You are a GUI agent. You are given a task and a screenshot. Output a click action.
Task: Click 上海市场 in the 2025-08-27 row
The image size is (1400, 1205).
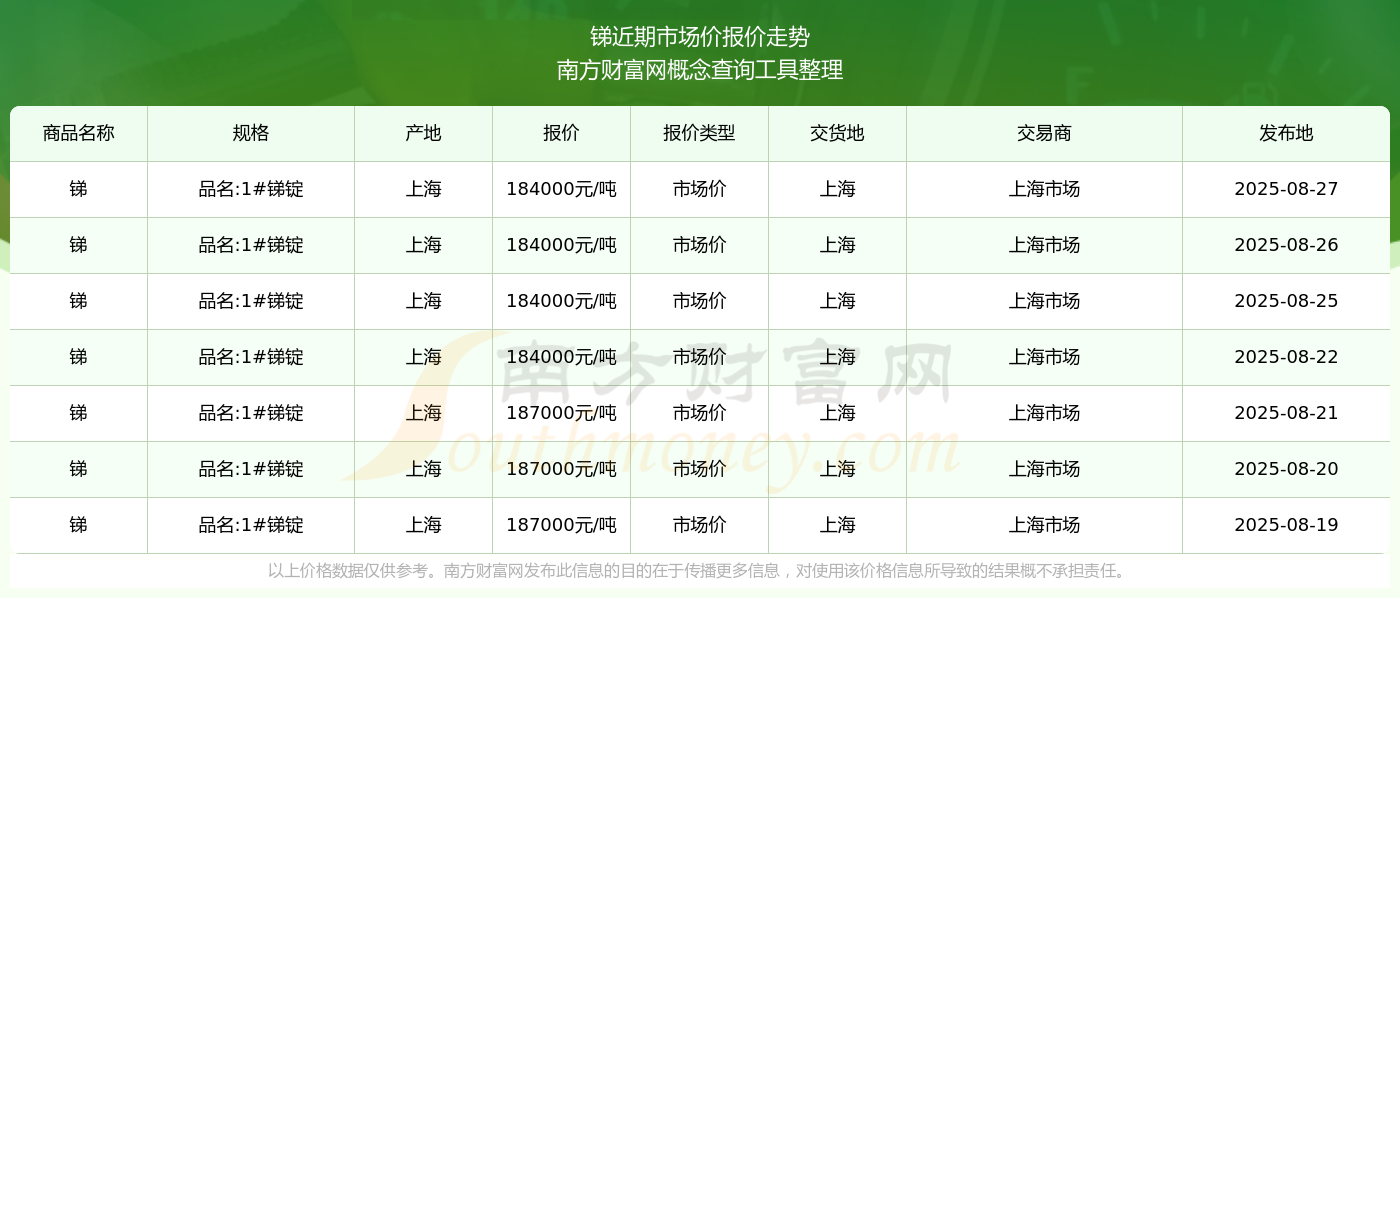[x=1045, y=189]
